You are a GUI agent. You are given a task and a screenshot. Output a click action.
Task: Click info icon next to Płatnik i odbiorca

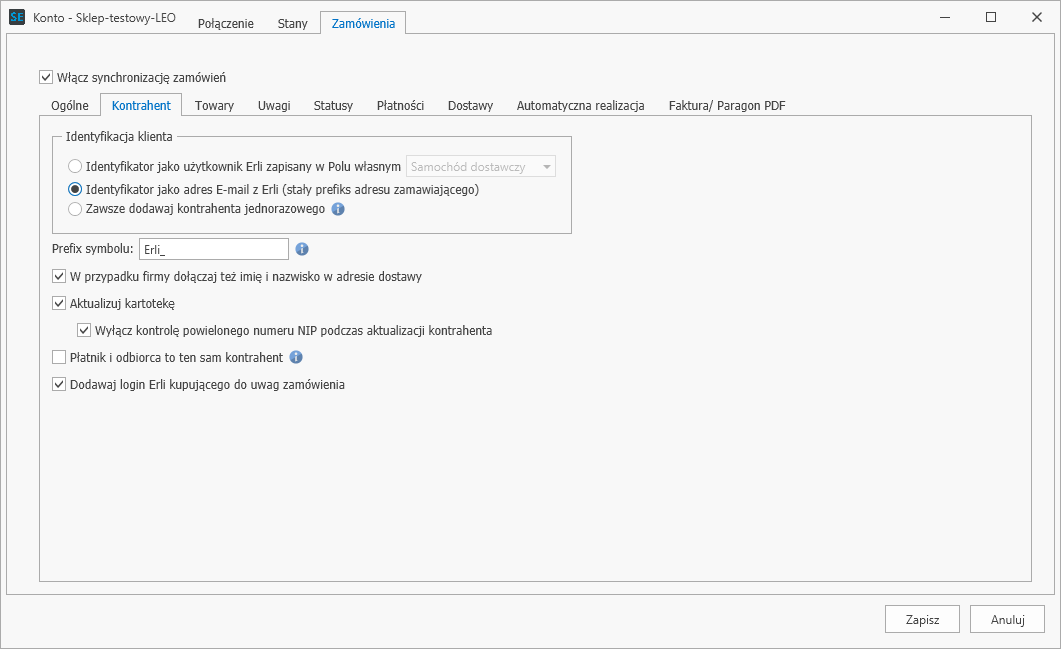click(x=296, y=357)
